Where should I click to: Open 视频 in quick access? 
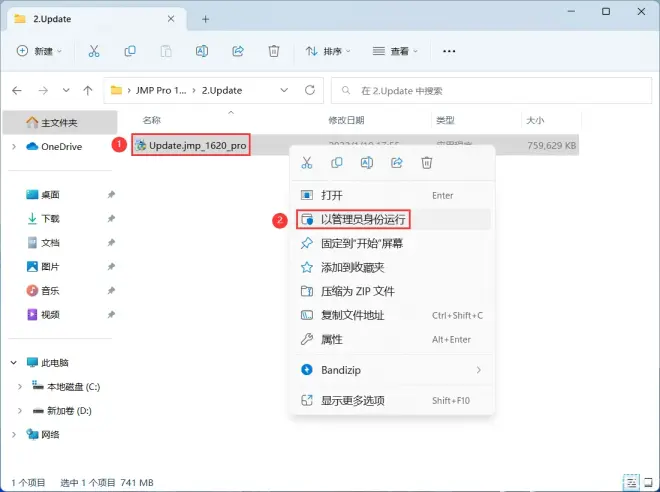click(50, 314)
